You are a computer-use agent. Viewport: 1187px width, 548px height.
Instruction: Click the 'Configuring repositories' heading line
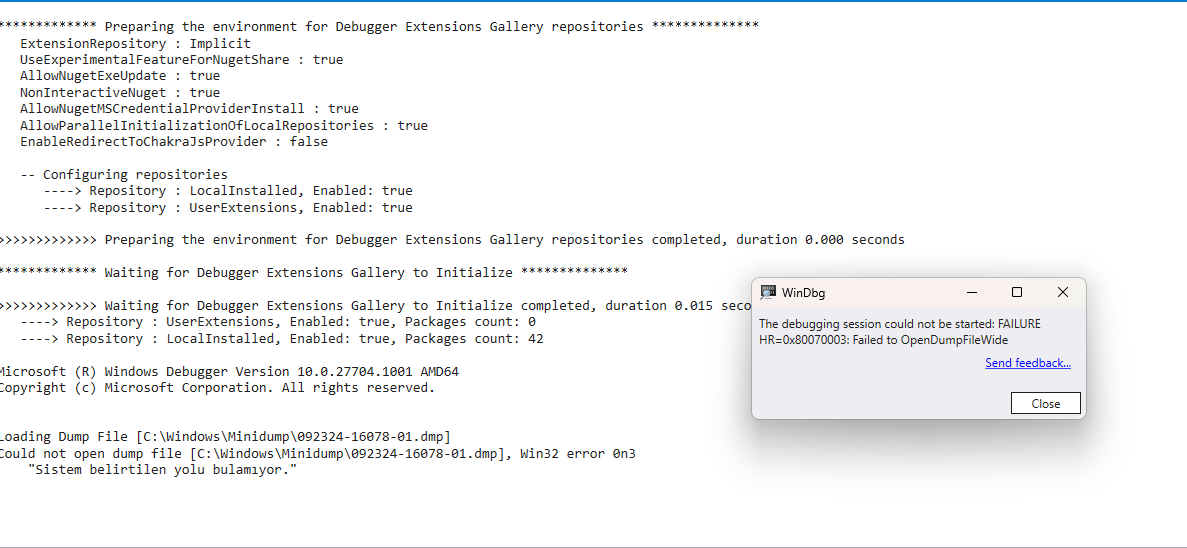pos(124,174)
